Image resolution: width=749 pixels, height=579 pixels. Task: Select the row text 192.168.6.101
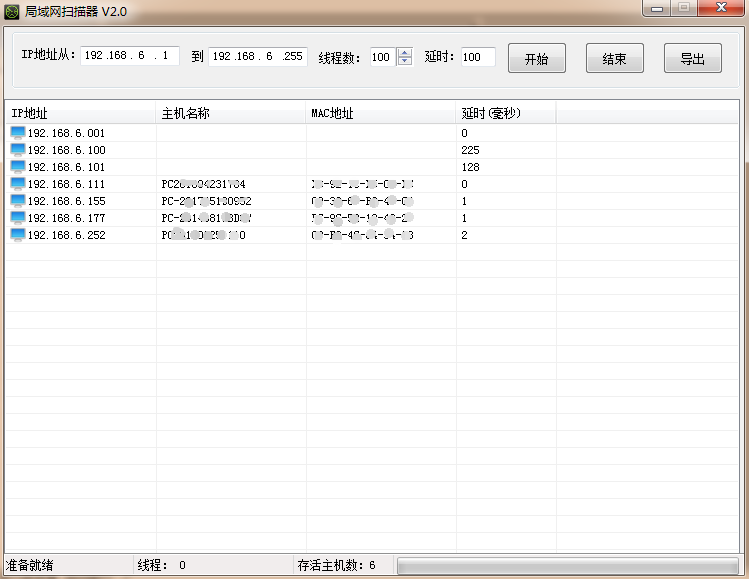[66, 167]
